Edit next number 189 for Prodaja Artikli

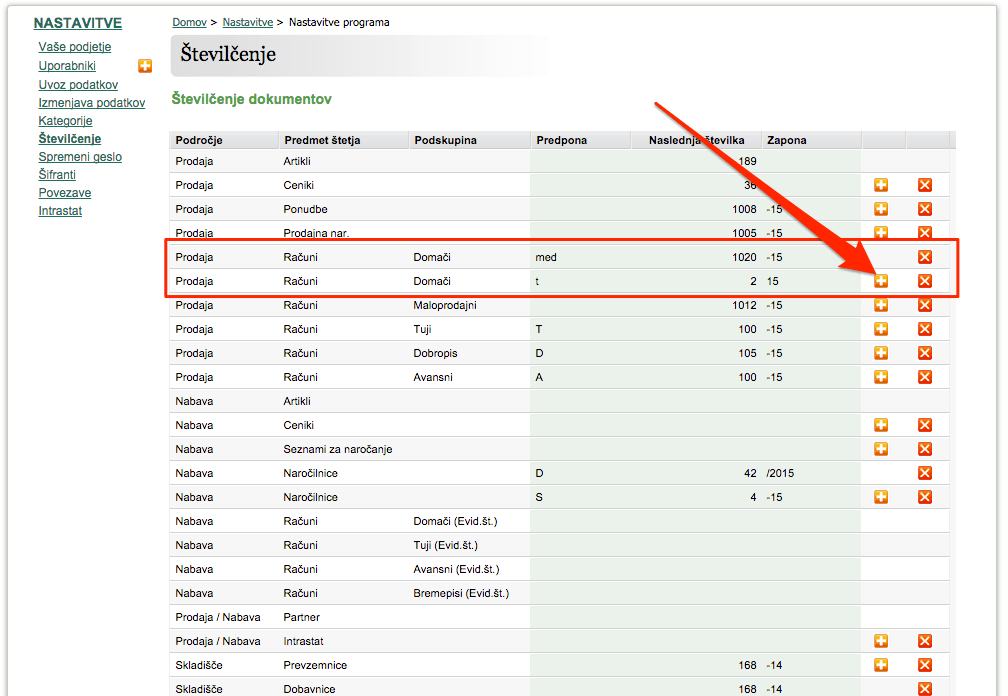[696, 161]
